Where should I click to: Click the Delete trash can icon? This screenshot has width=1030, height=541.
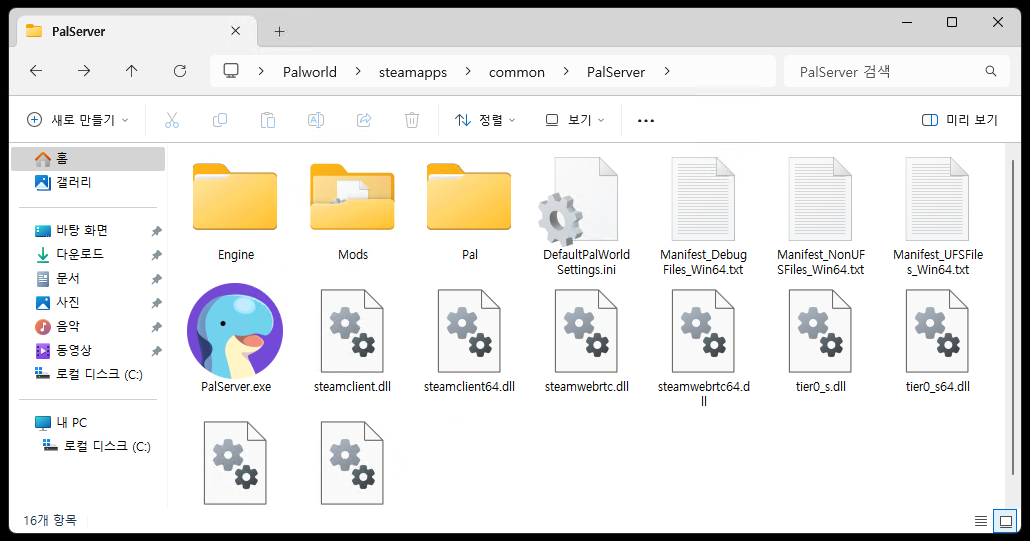point(412,120)
